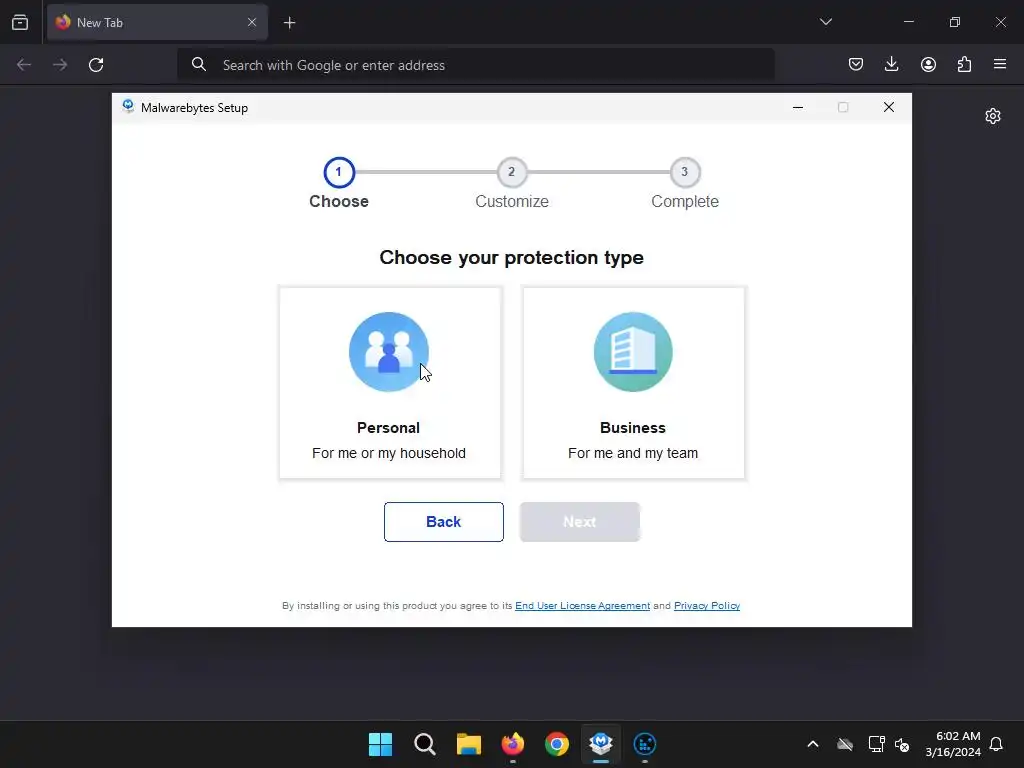Close the Malwarebytes Setup window
Viewport: 1024px width, 768px height.
[888, 107]
